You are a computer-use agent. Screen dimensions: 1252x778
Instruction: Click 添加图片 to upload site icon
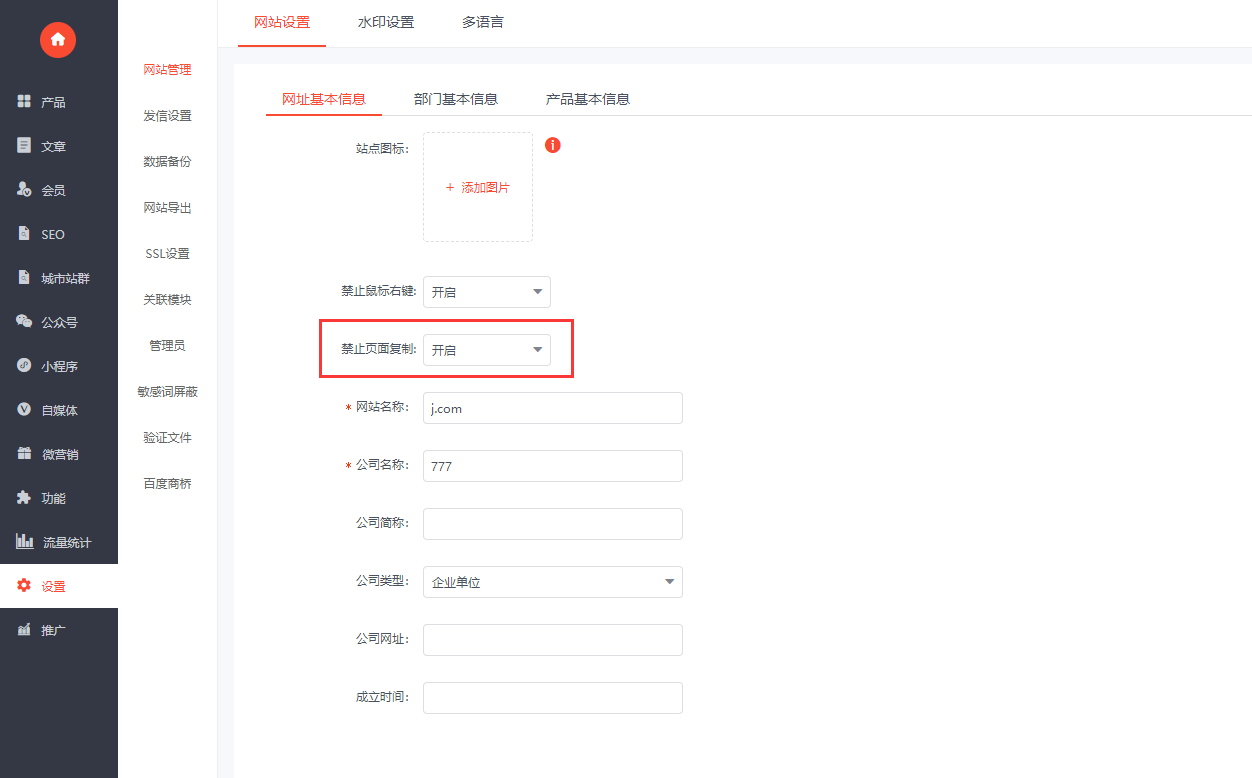[x=478, y=187]
